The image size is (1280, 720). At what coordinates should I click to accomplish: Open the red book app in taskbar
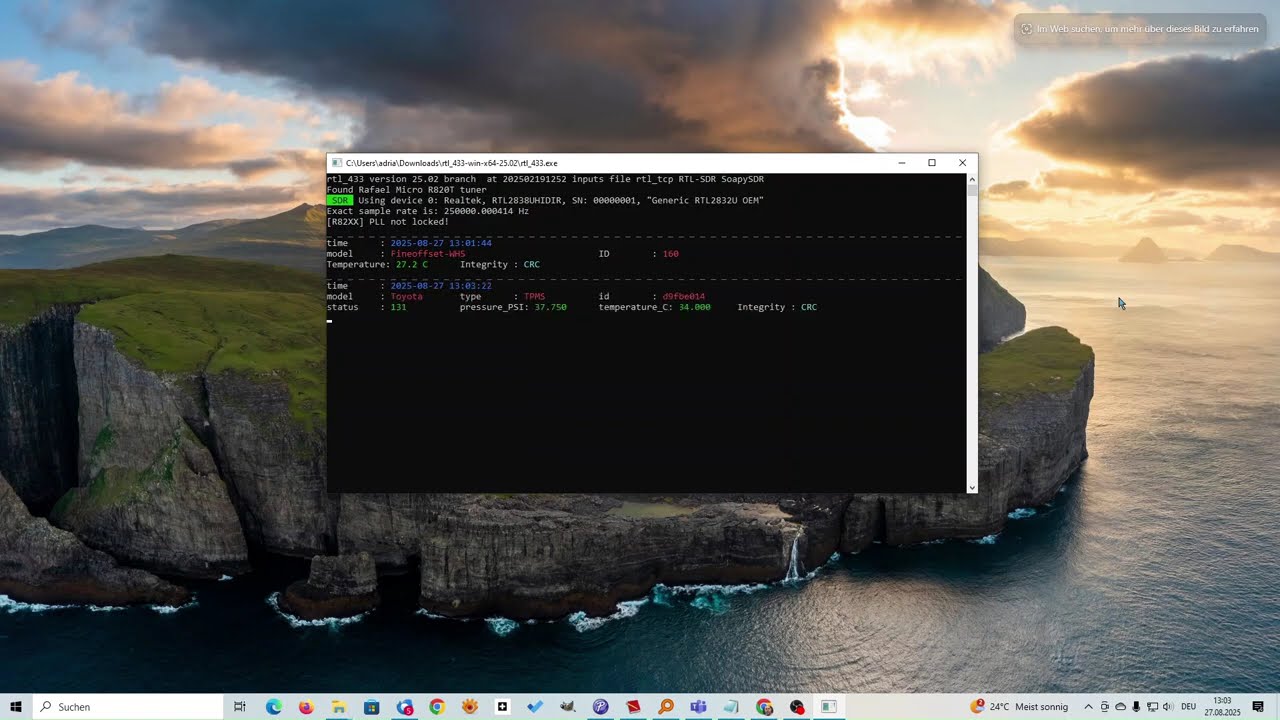pyautogui.click(x=633, y=707)
